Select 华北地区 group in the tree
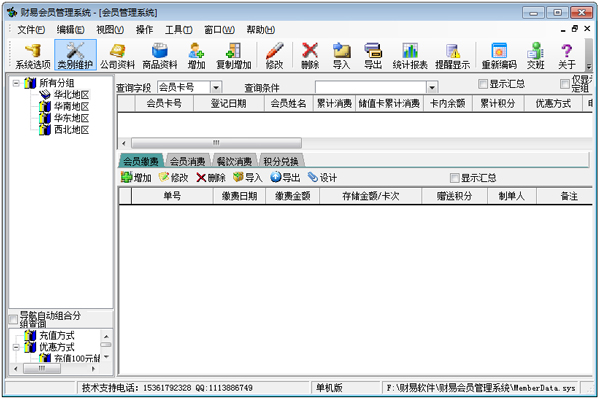 [x=71, y=94]
